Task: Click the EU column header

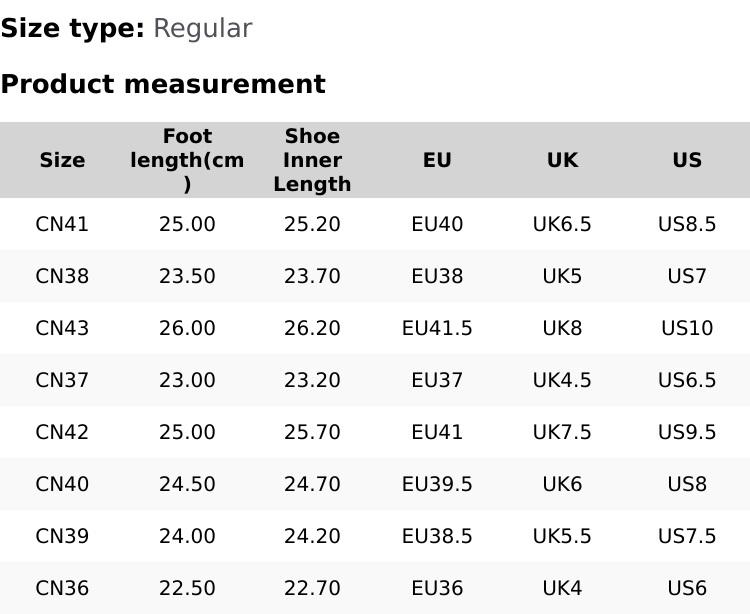Action: point(437,160)
